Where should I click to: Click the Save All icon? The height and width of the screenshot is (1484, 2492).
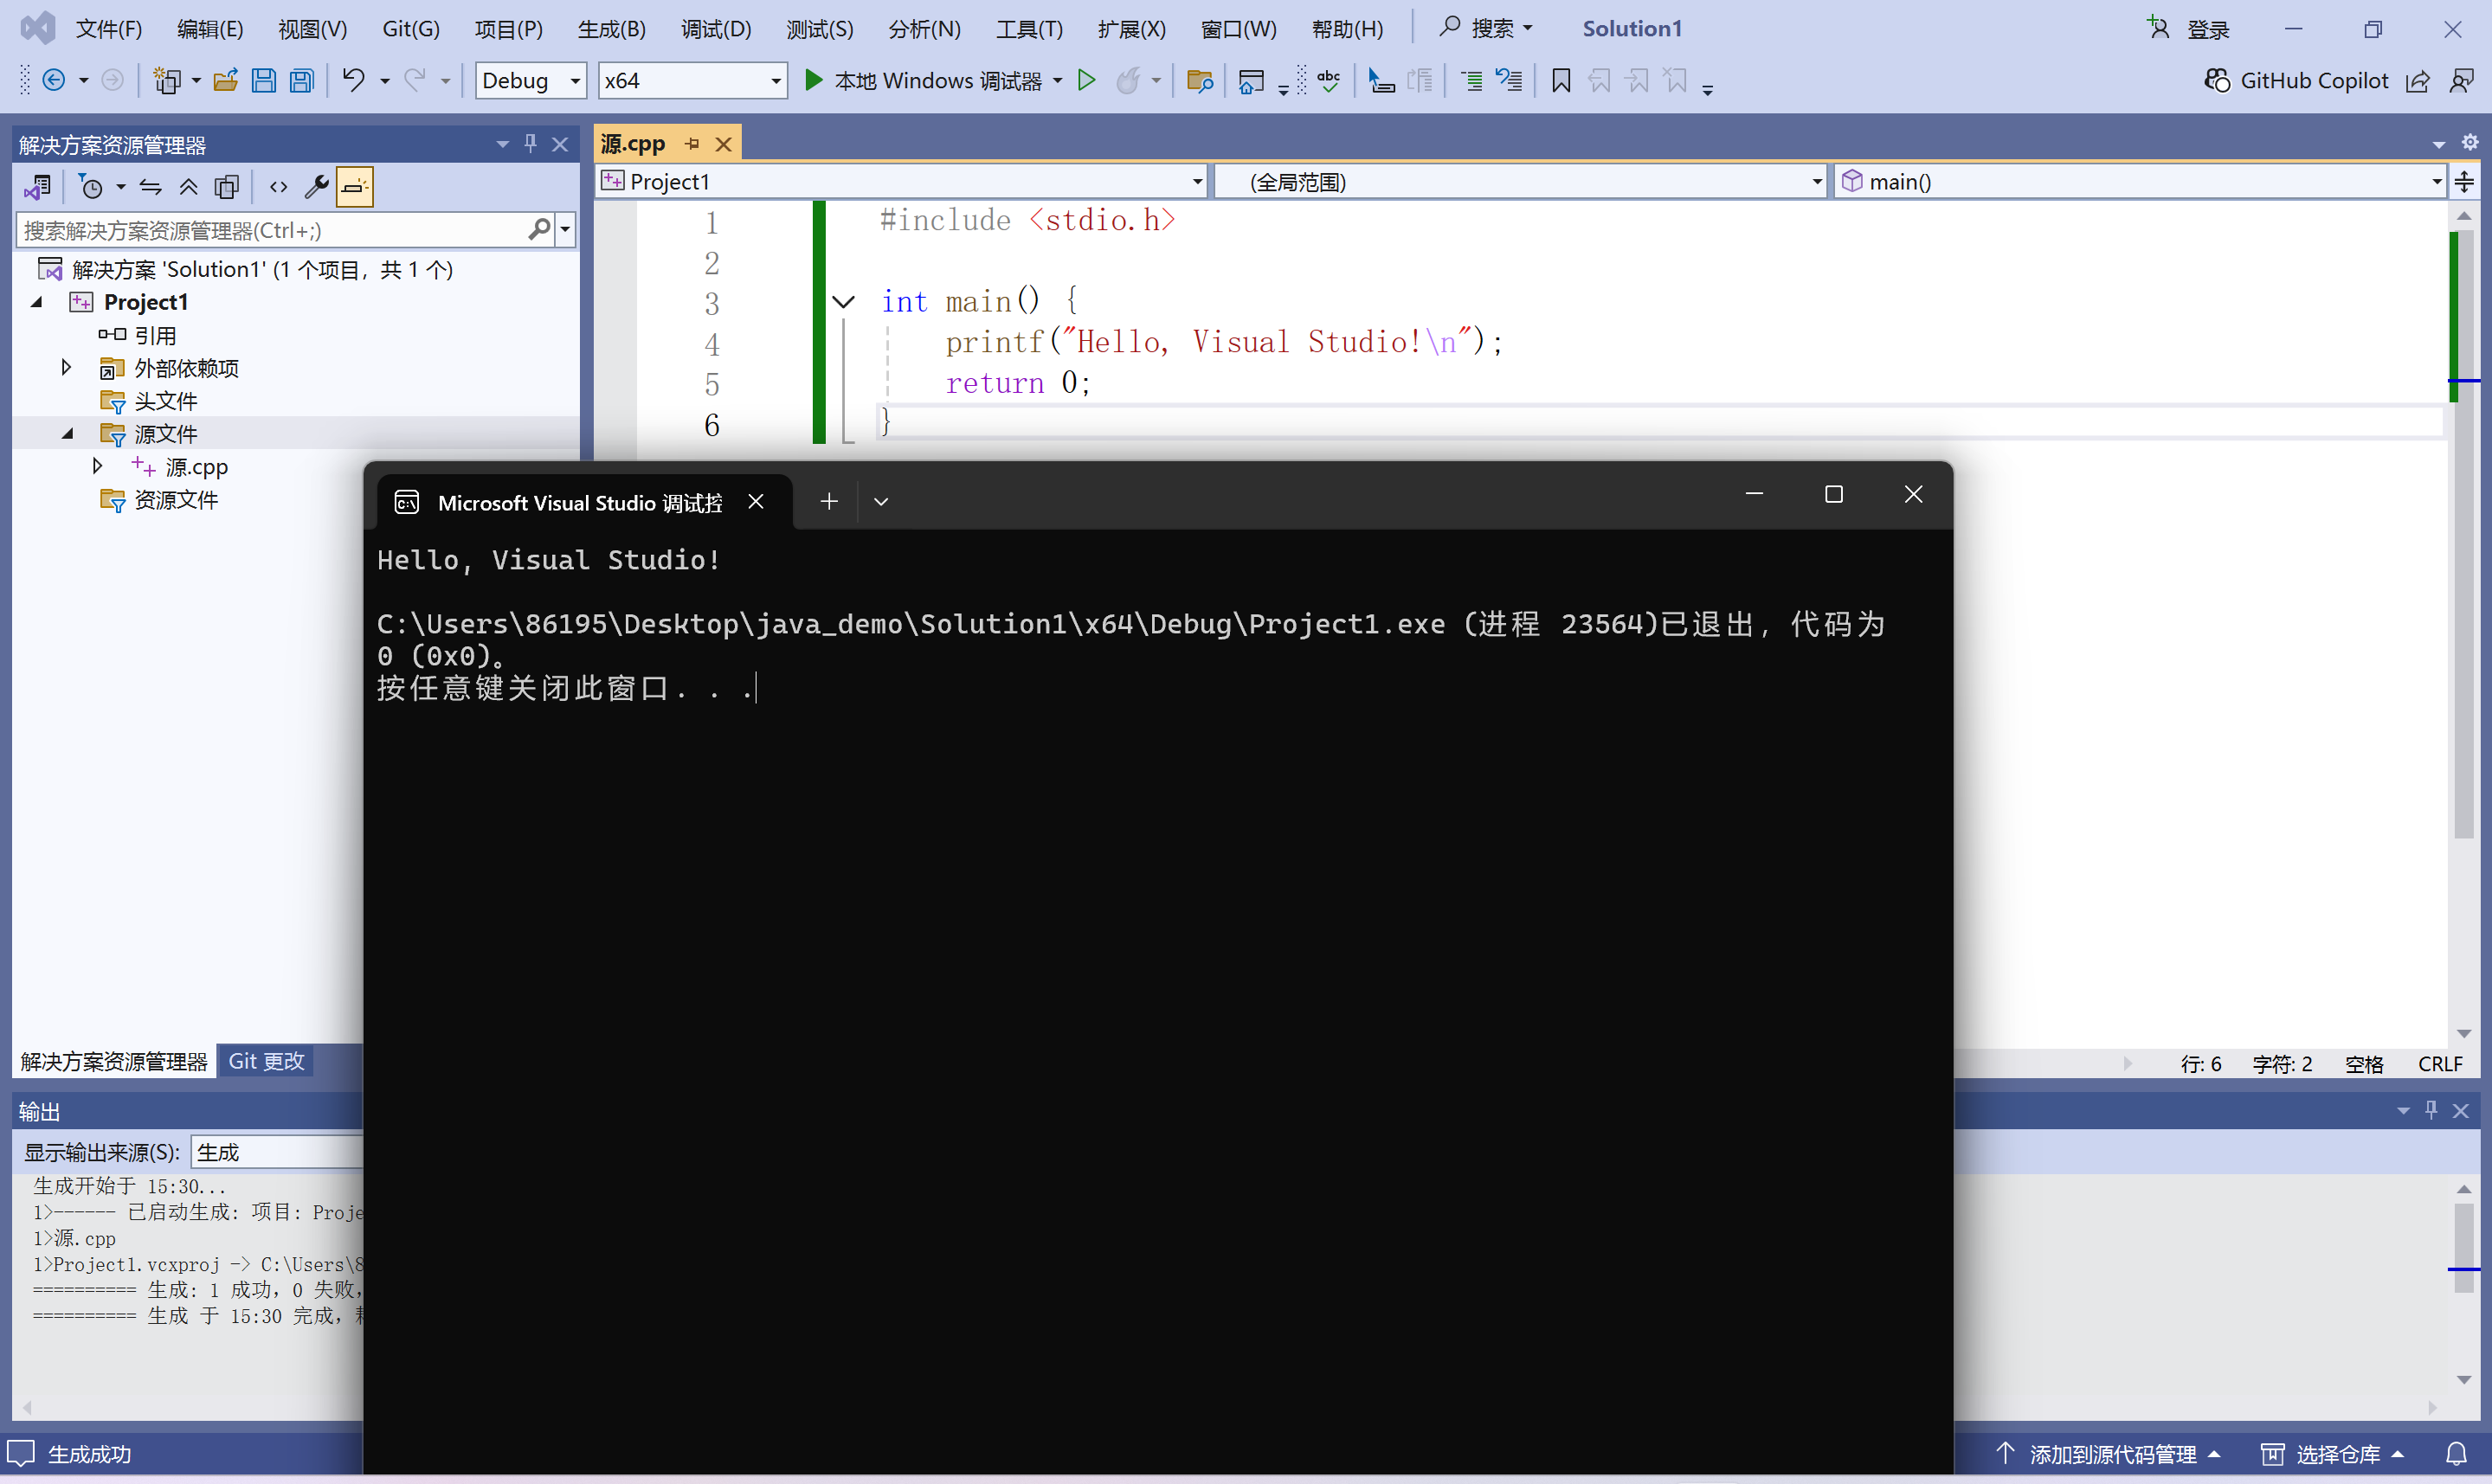click(x=302, y=80)
